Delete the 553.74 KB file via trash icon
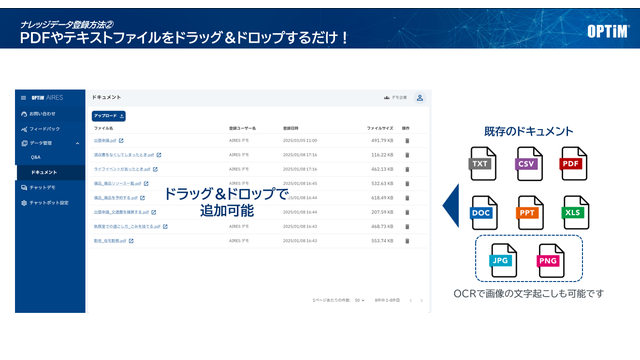This screenshot has width=640, height=360. tap(407, 241)
